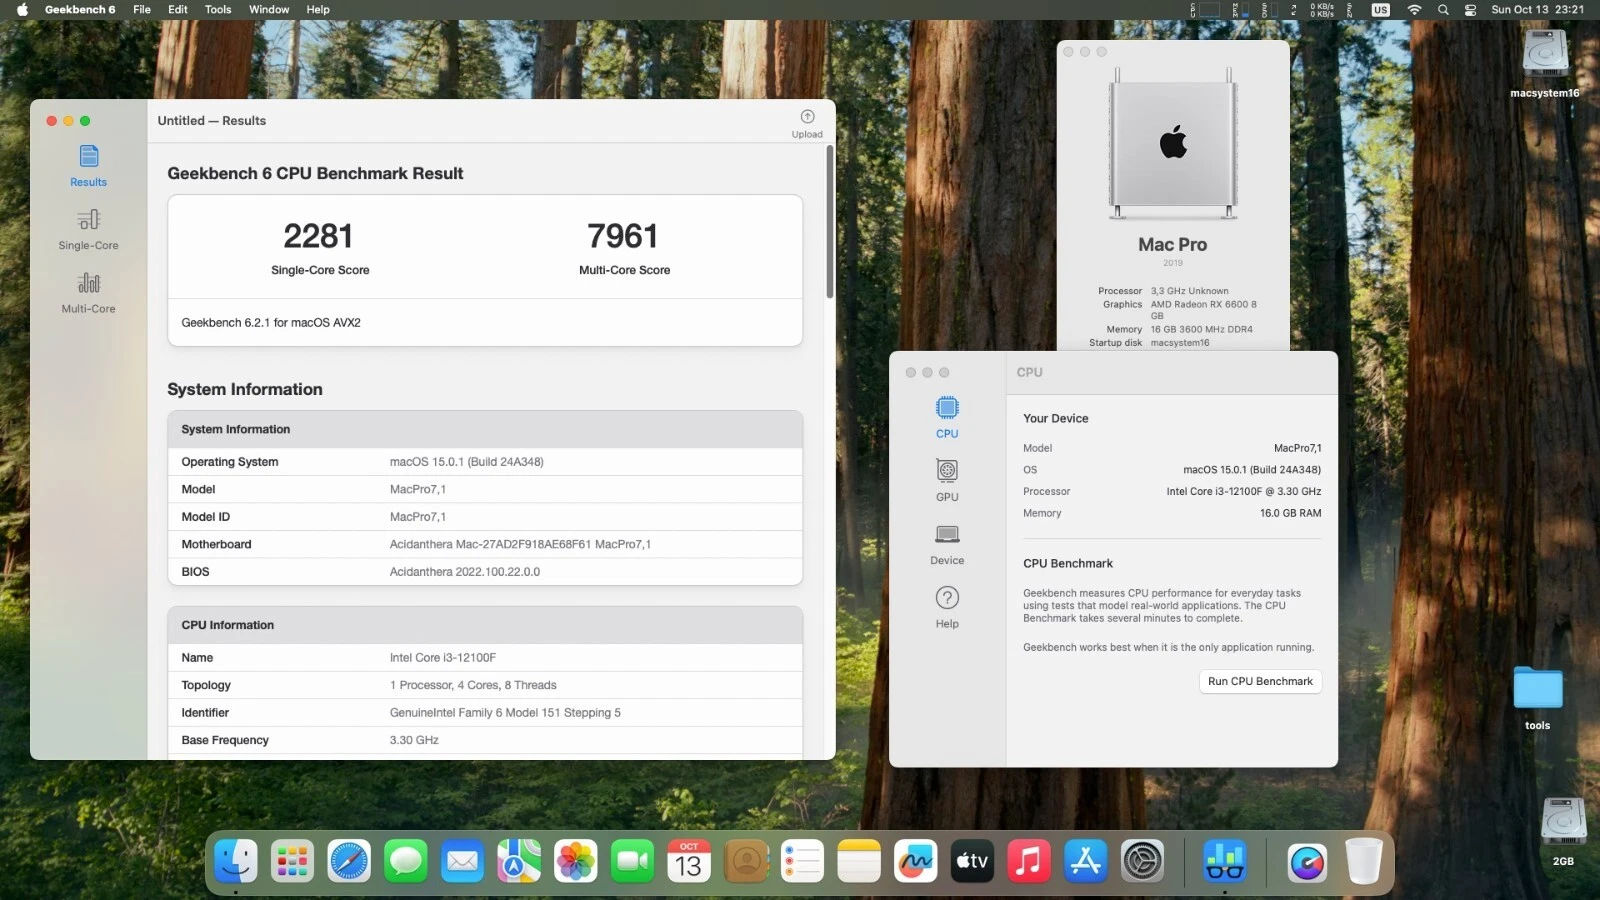Upload the benchmark result
Image resolution: width=1600 pixels, height=900 pixels.
click(807, 124)
